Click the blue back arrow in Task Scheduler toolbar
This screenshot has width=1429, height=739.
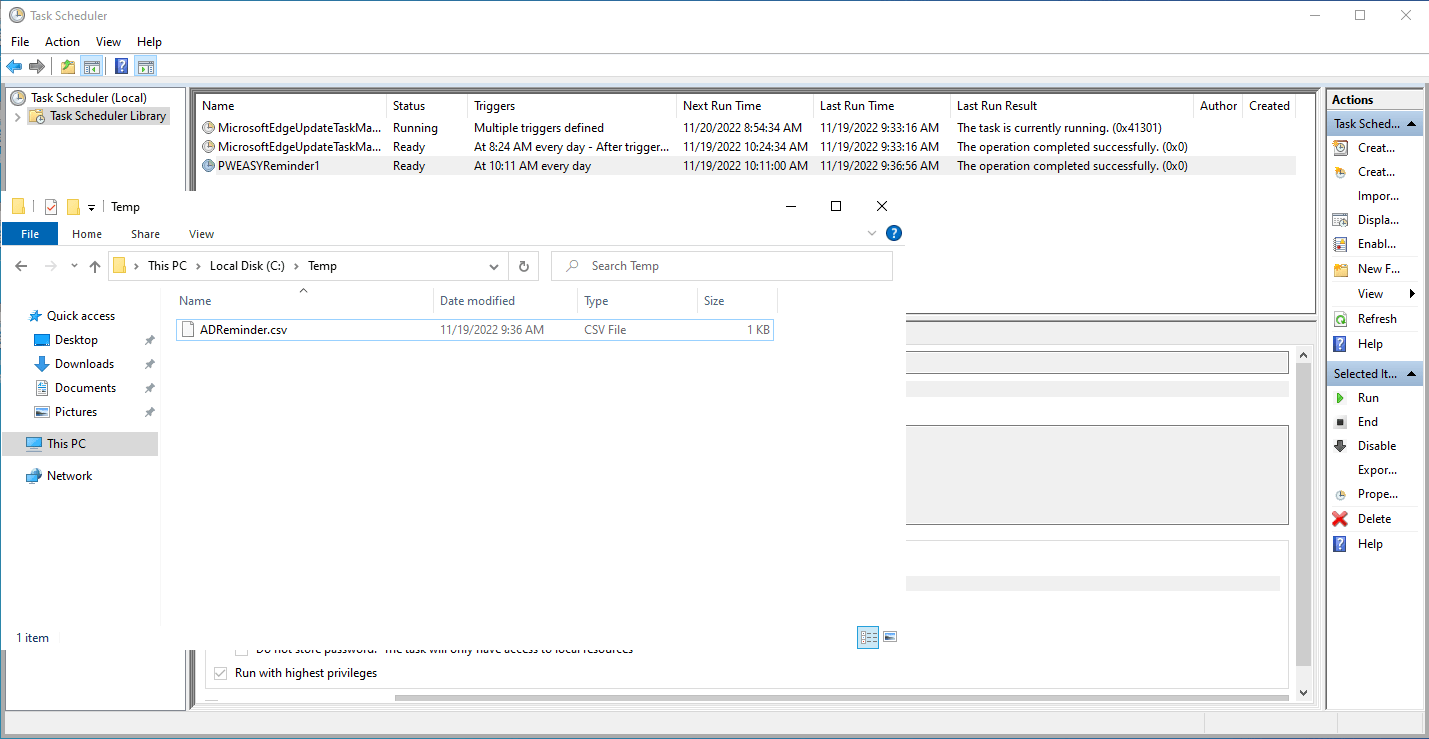point(14,67)
